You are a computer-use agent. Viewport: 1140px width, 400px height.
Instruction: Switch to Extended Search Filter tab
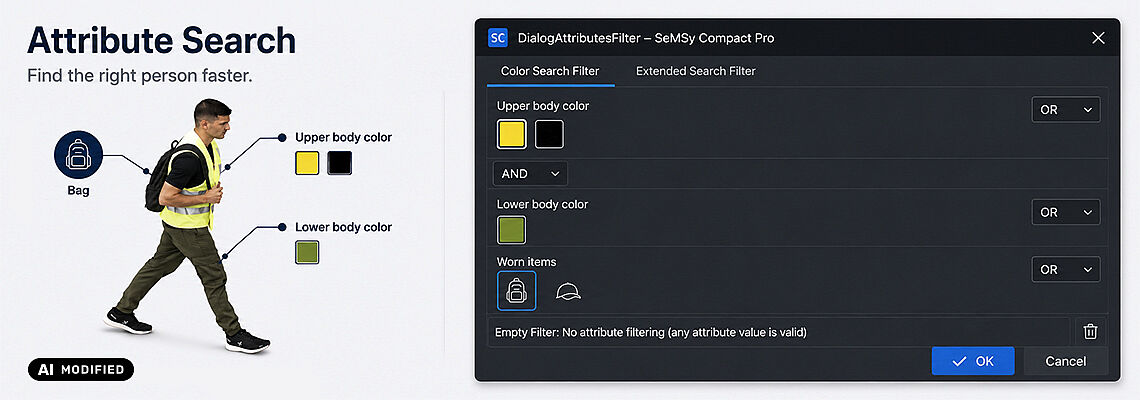pos(696,71)
